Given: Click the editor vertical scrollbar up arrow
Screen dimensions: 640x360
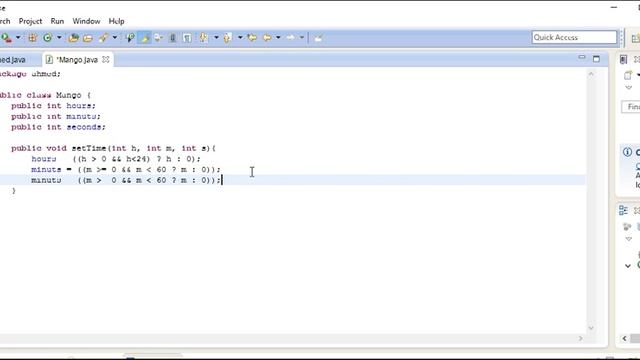Looking at the screenshot, I should [591, 74].
